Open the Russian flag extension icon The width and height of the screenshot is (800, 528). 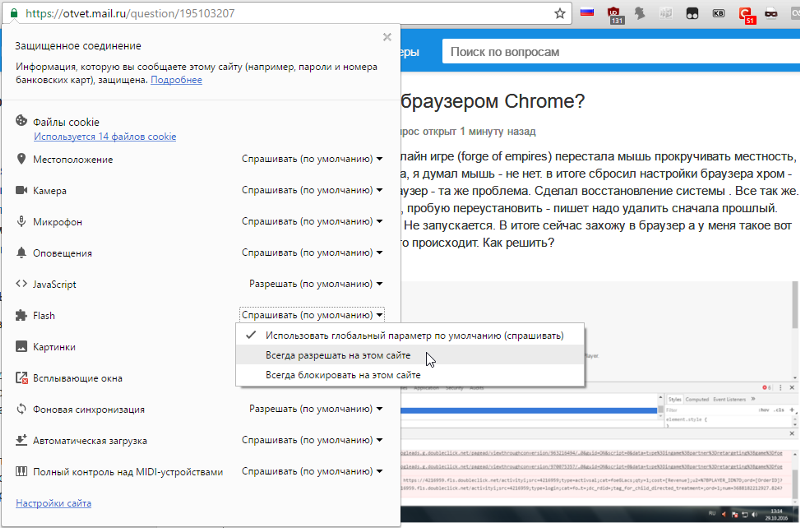587,12
